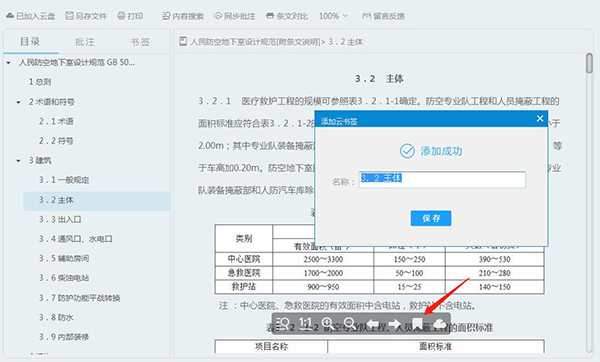600x362 pixels.
Task: Click the 已加入云盘 cloud toolbar item
Action: click(x=31, y=16)
